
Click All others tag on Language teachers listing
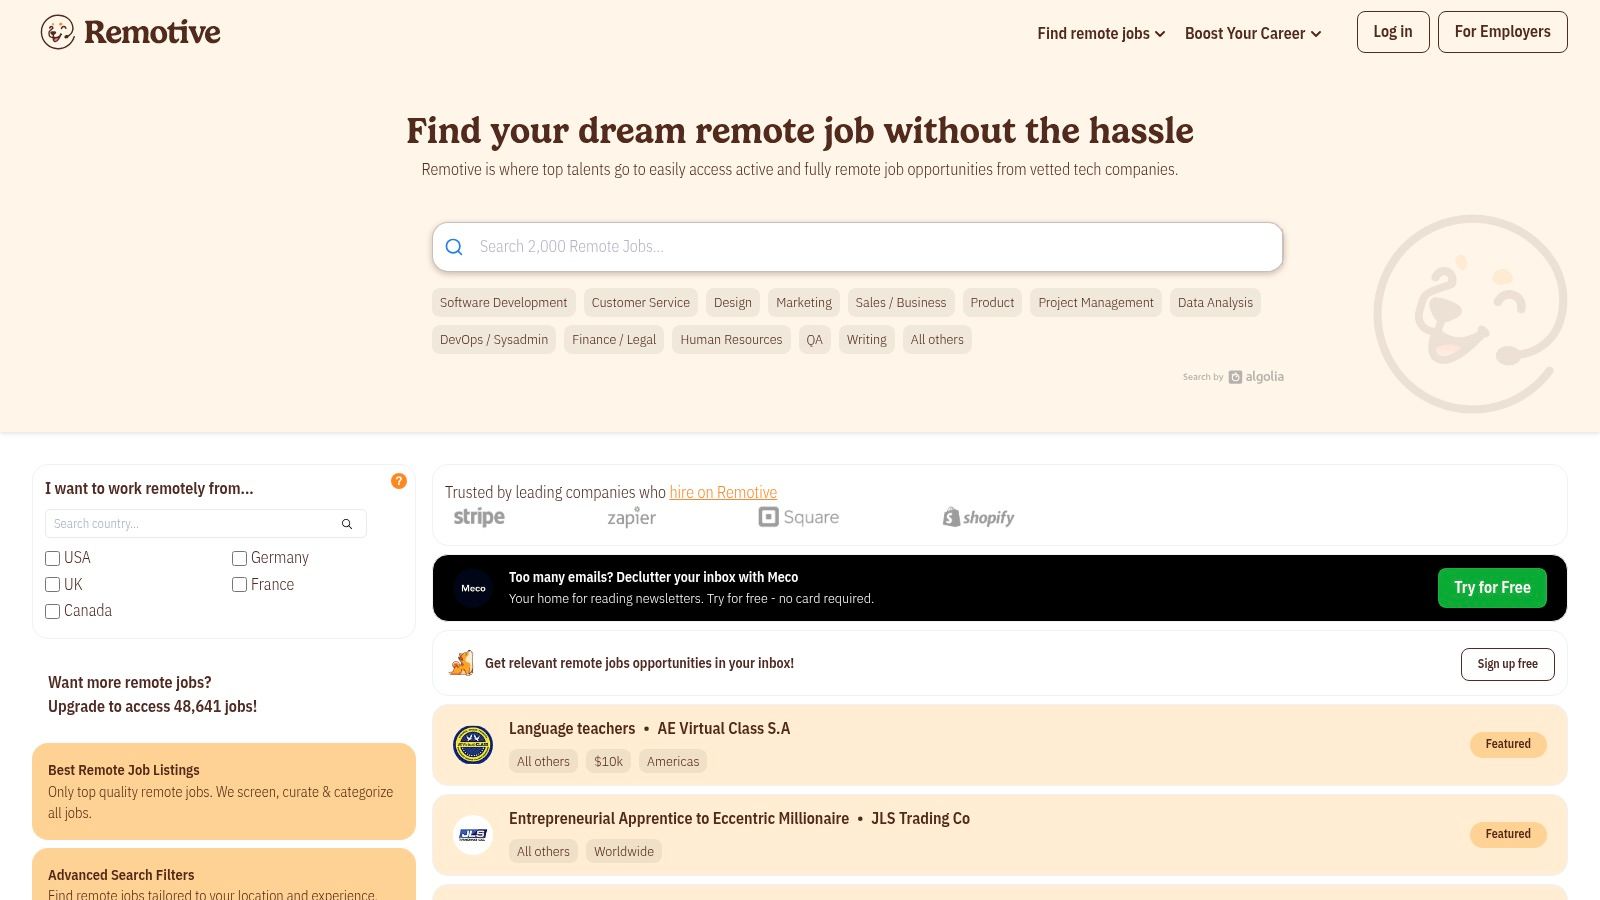coord(543,762)
